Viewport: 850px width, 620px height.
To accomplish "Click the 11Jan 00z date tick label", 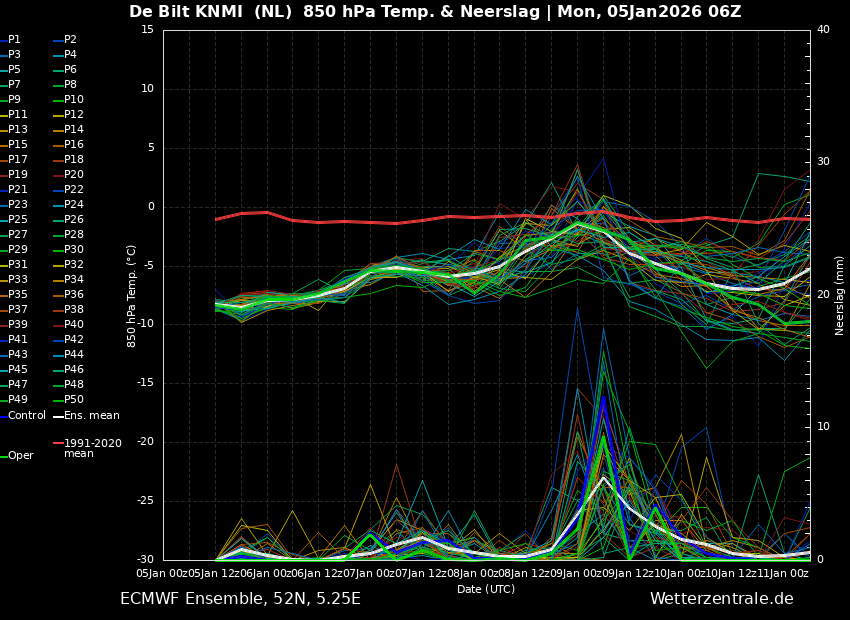I will point(783,573).
